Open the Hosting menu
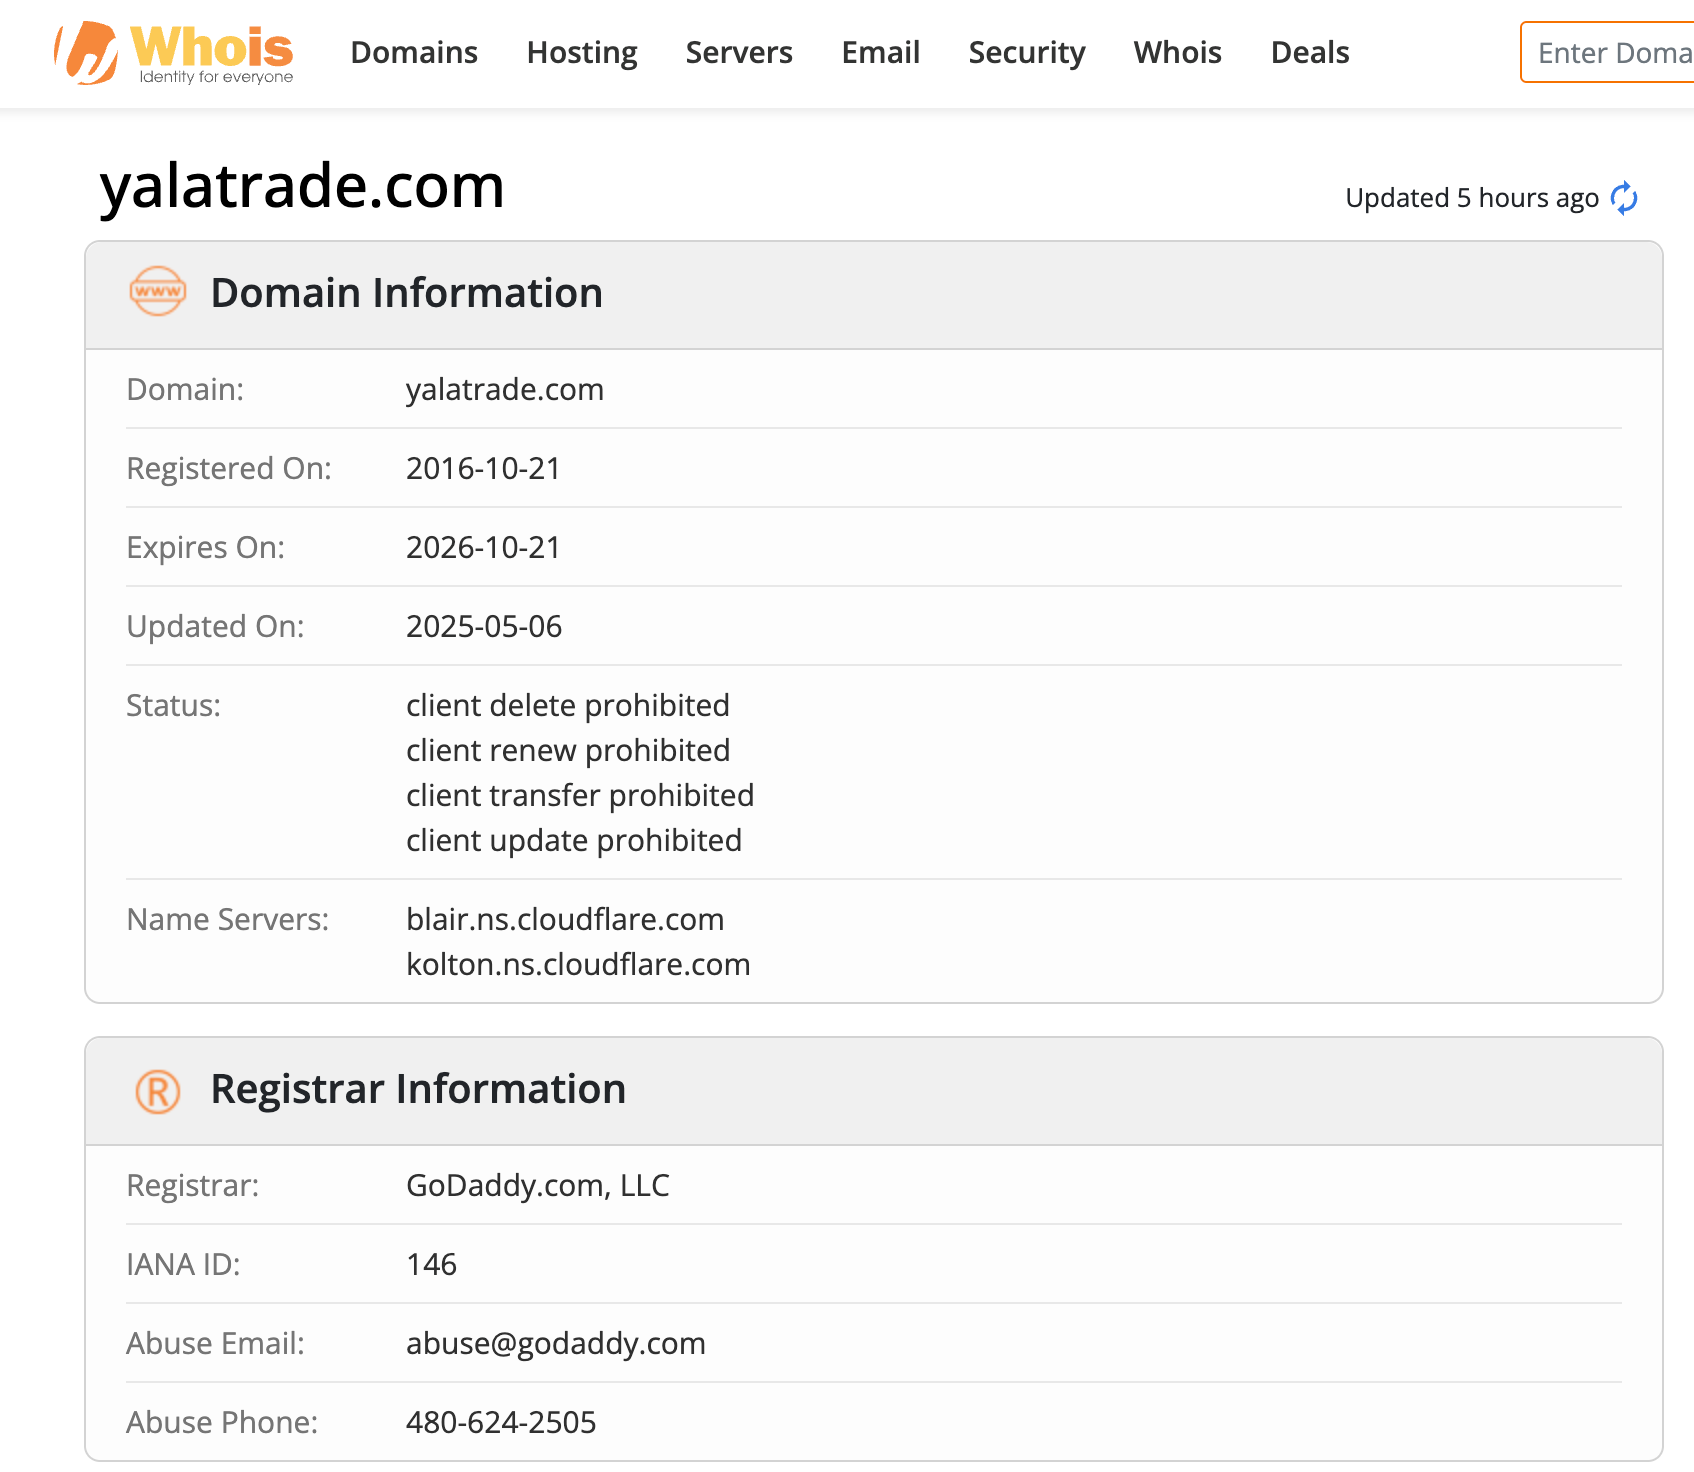 pyautogui.click(x=582, y=52)
